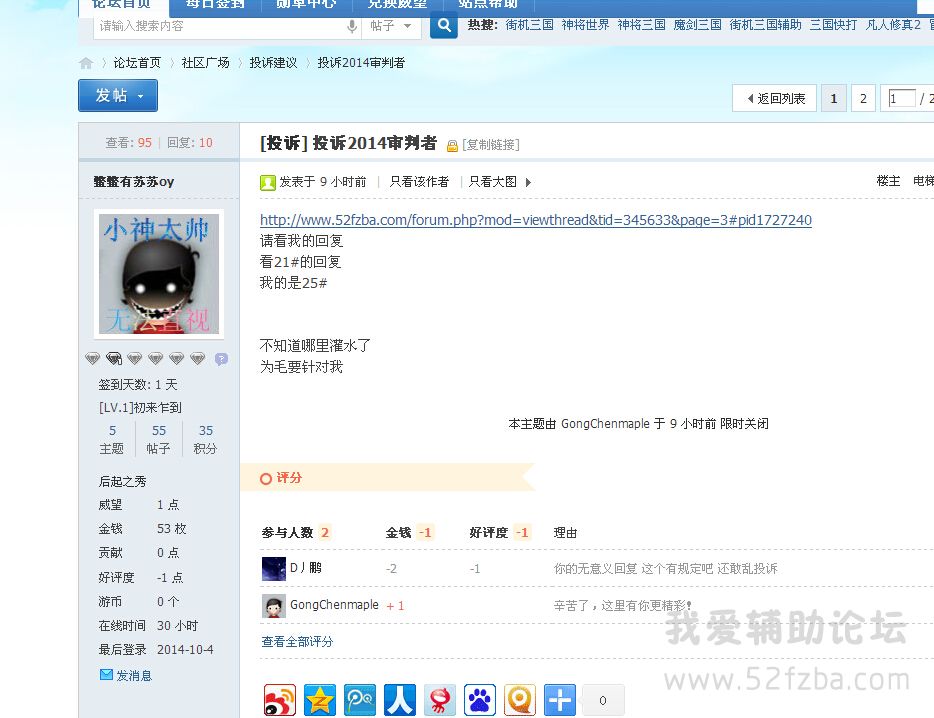Click 后起之秀 user group link

[123, 481]
